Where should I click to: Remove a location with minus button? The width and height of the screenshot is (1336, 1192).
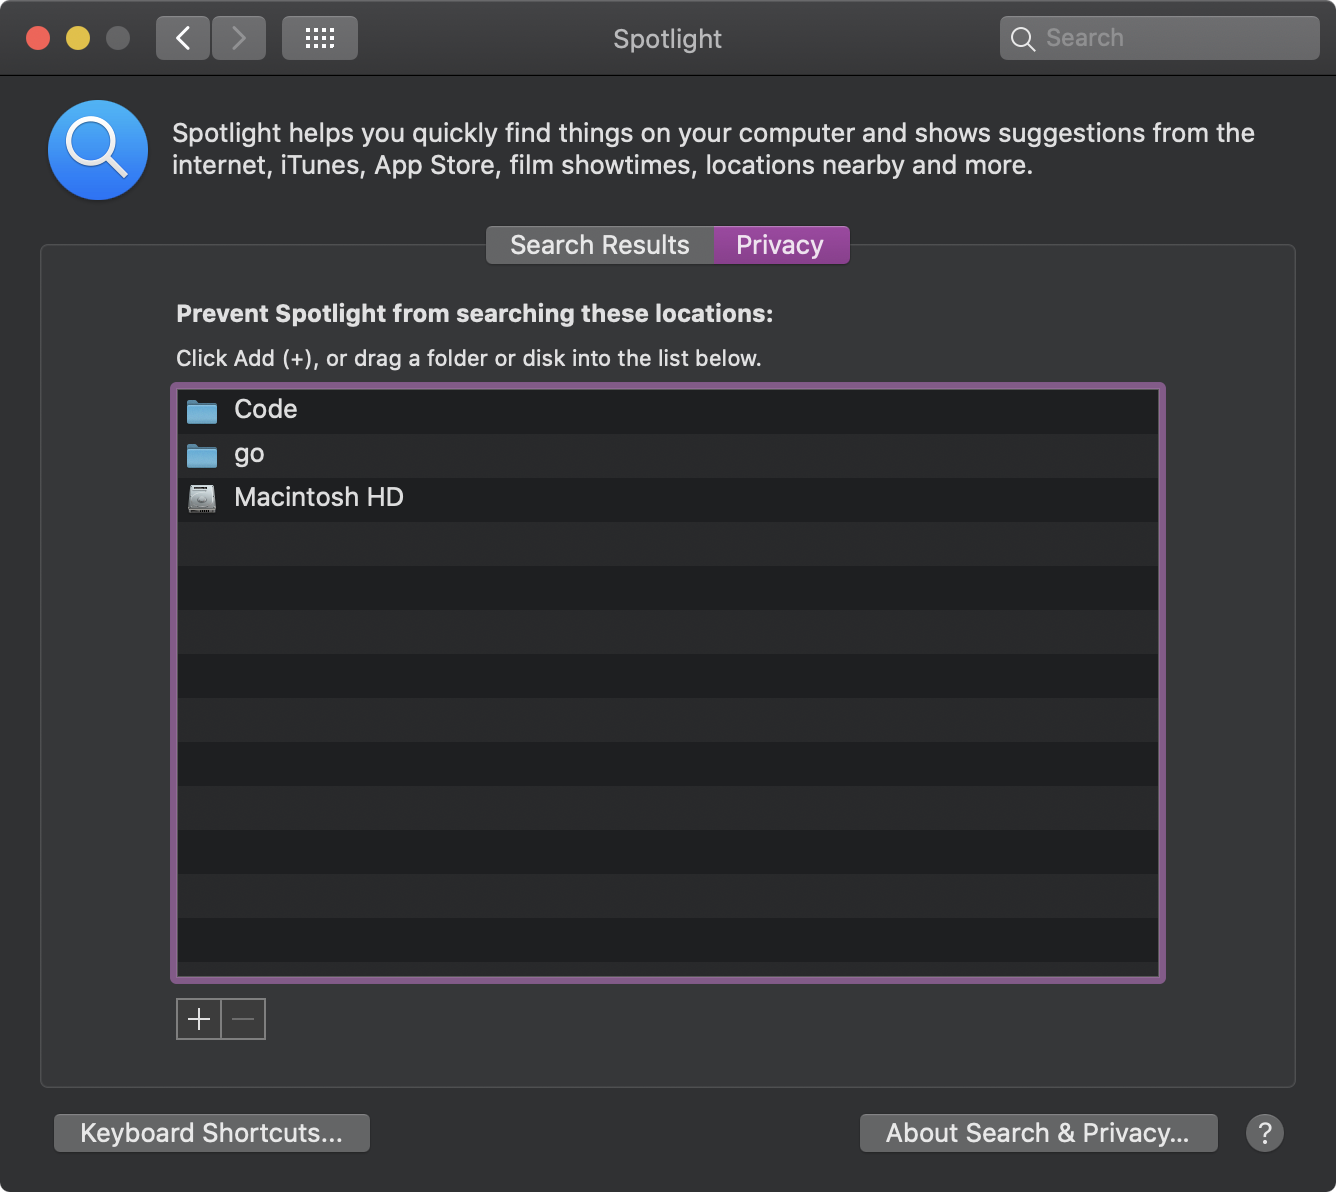[243, 1019]
